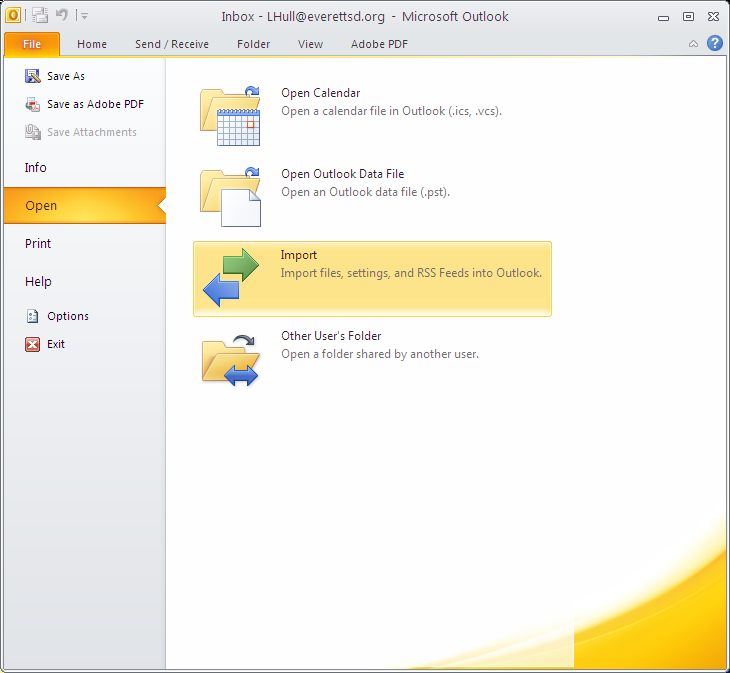
Task: Expand the Customize Quick Access Toolbar dropdown
Action: [x=84, y=16]
